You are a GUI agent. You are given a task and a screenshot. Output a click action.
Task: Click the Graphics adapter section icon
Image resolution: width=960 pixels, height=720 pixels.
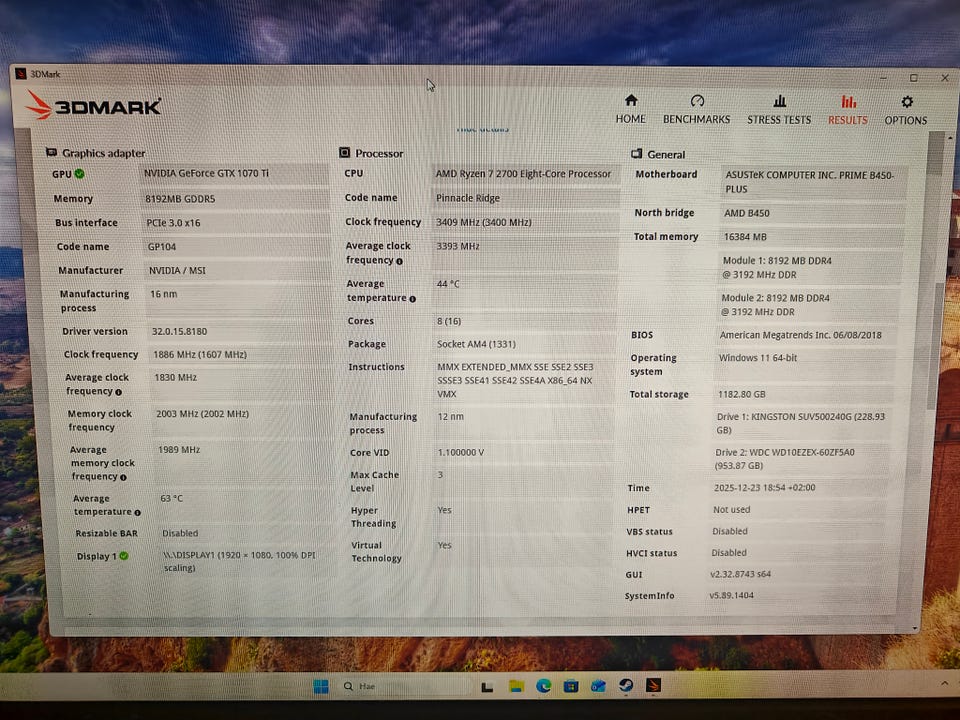(x=51, y=152)
